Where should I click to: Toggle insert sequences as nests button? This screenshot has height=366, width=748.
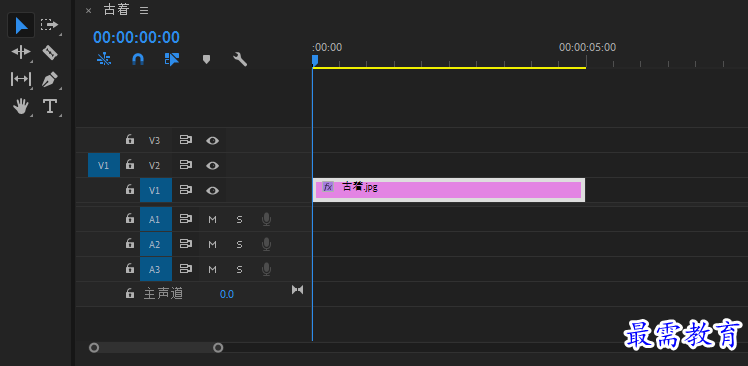(104, 59)
